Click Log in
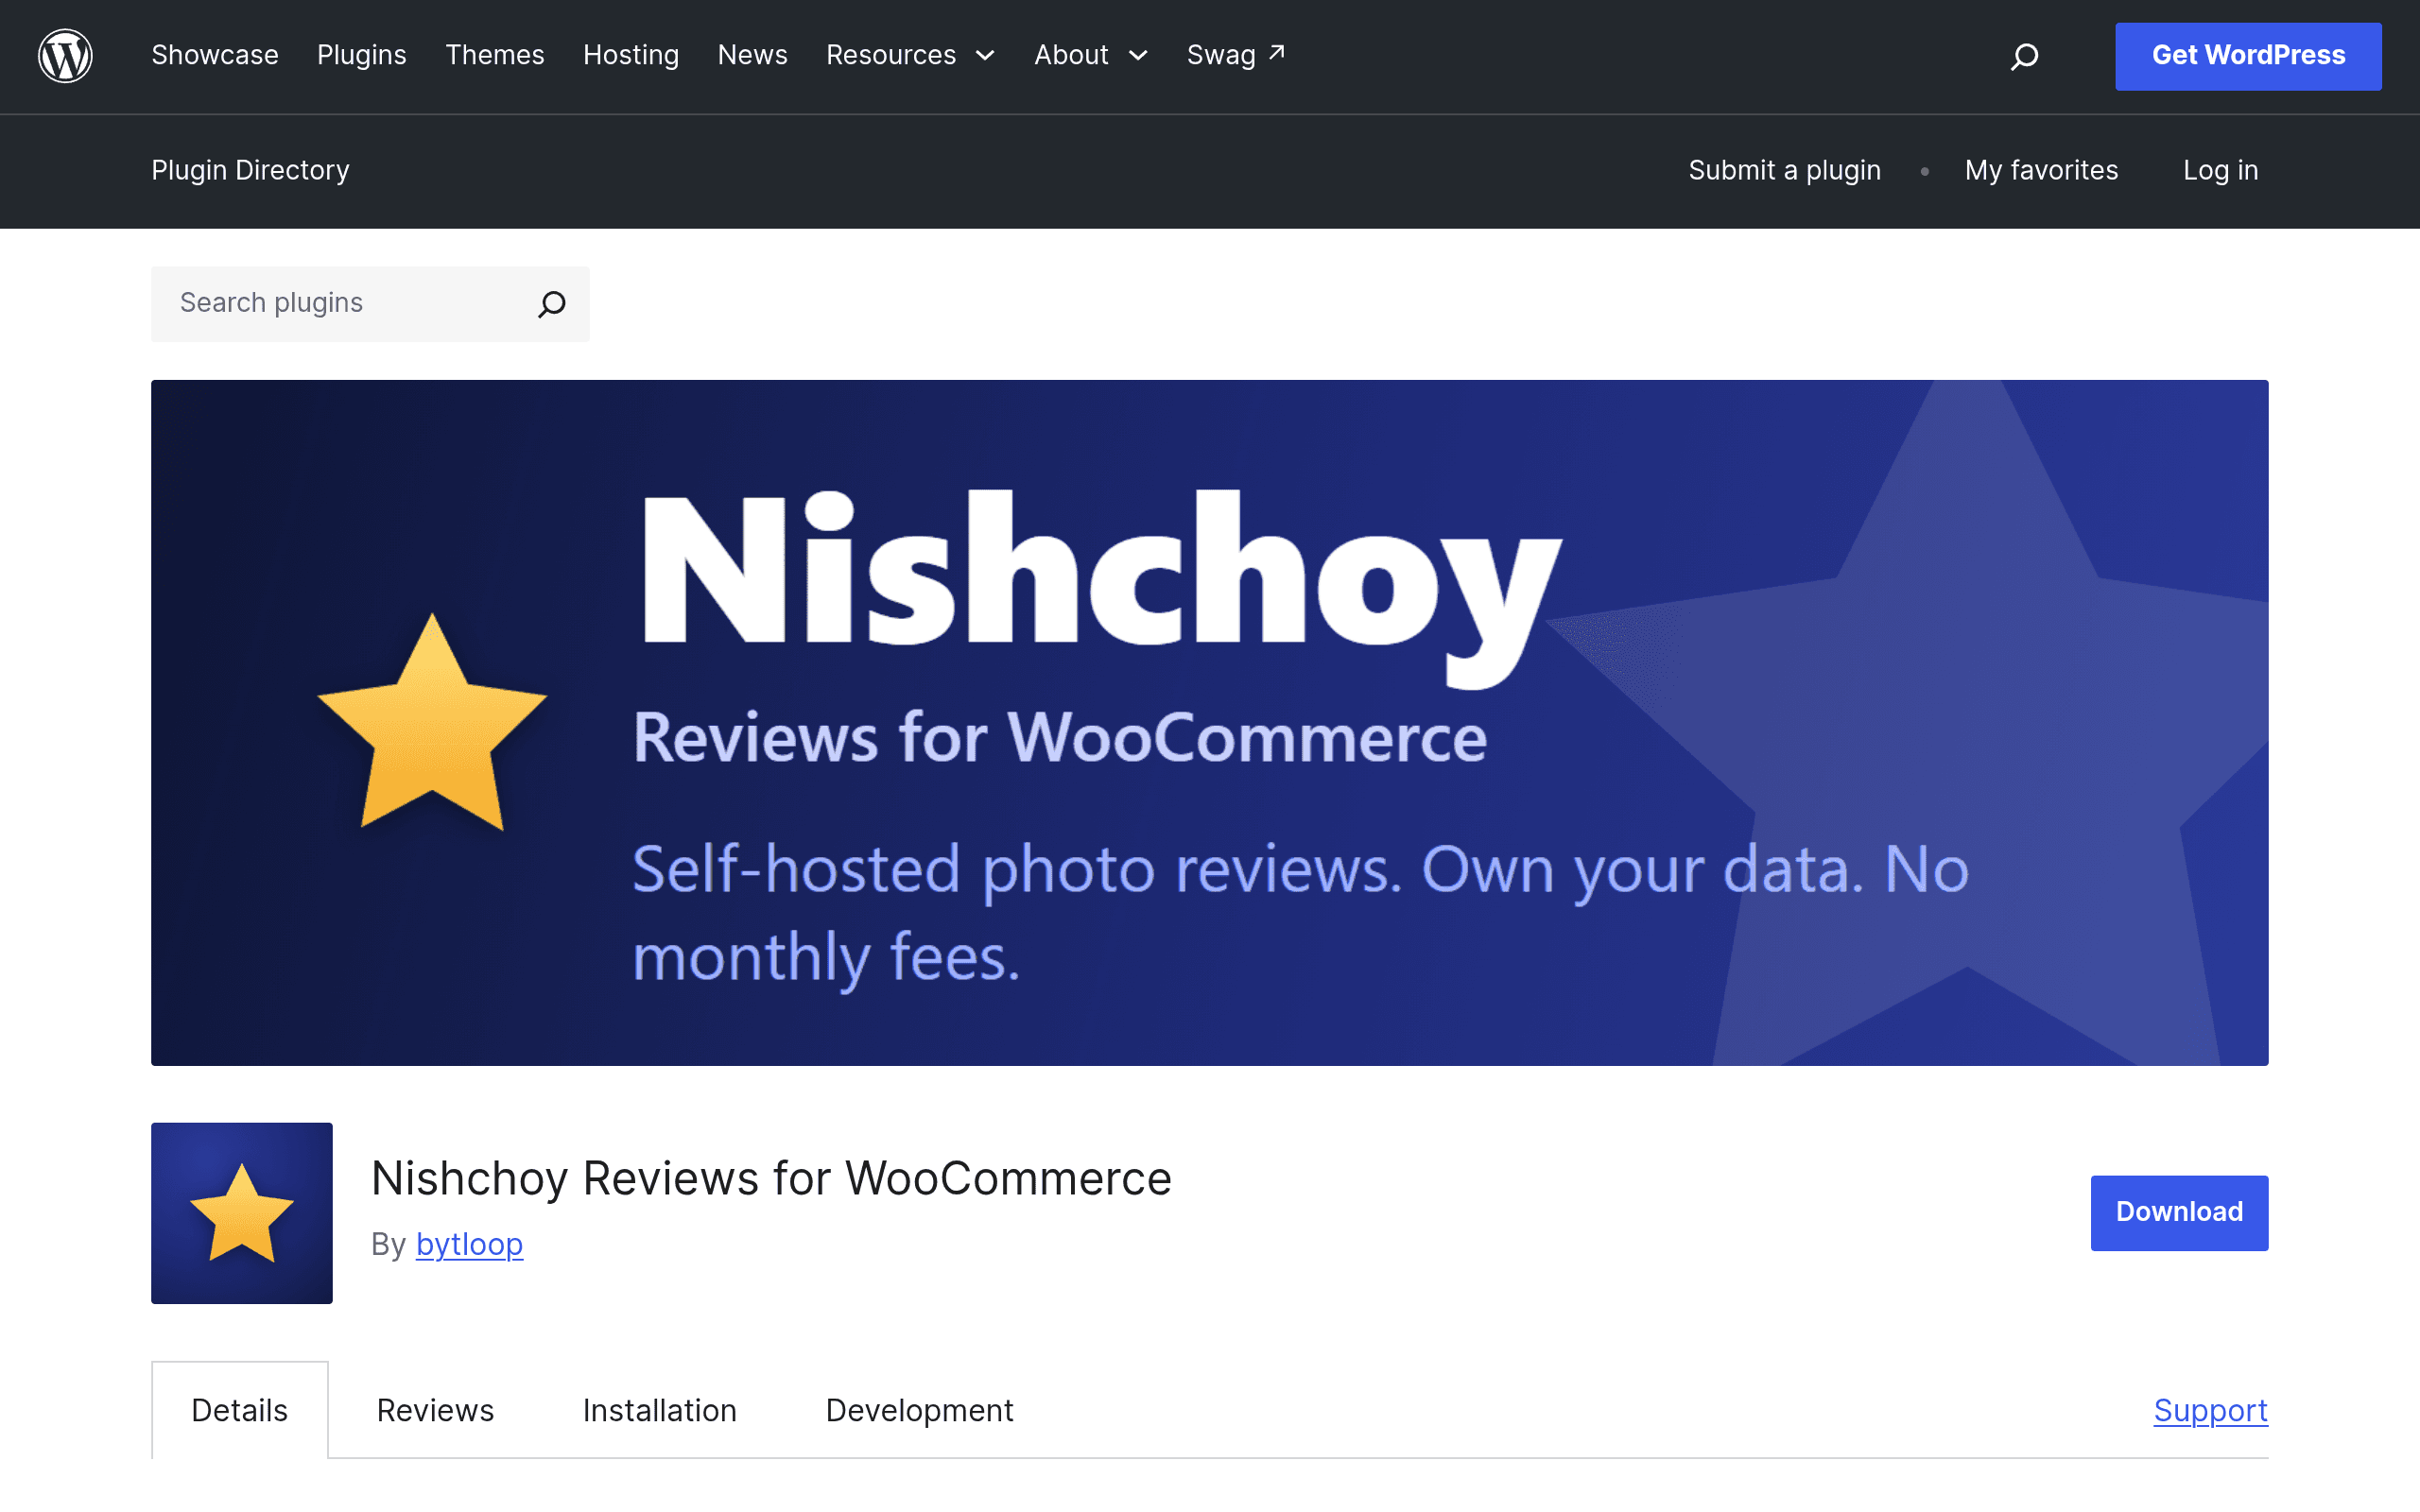2420x1512 pixels. [2220, 170]
